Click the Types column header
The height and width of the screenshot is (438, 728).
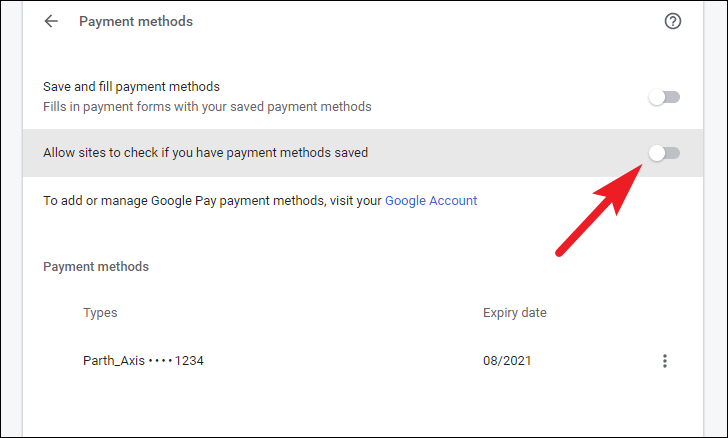[x=100, y=313]
